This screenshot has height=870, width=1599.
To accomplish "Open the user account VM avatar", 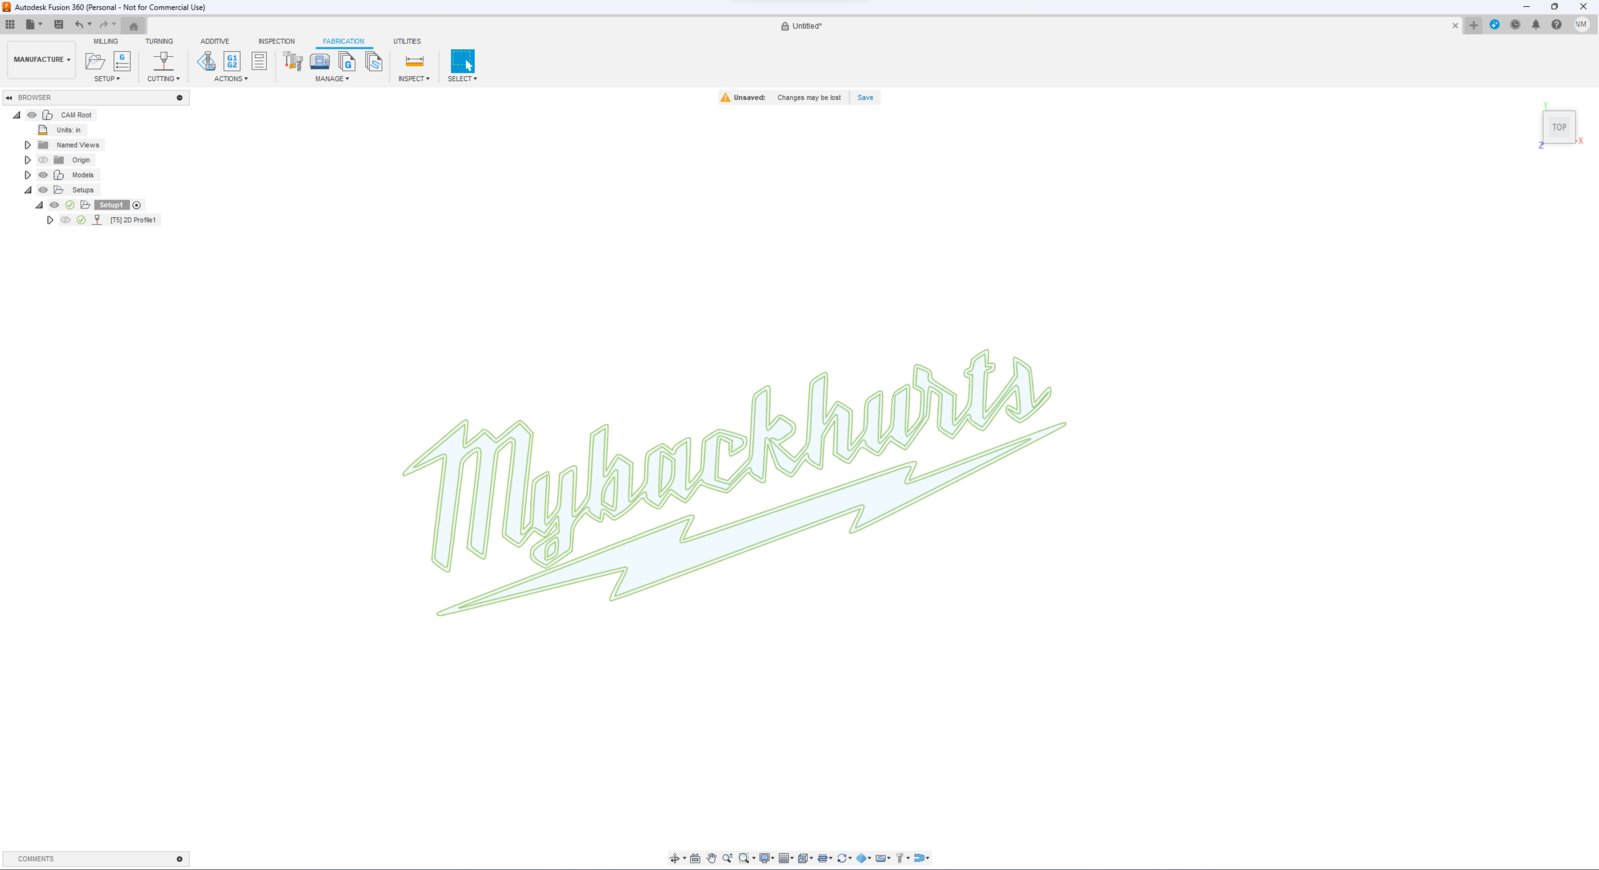I will click(1581, 25).
